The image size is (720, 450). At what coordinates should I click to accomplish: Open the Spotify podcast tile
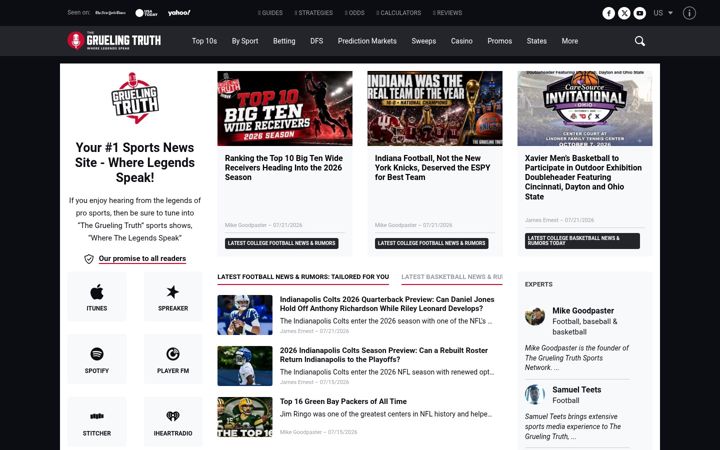click(97, 359)
